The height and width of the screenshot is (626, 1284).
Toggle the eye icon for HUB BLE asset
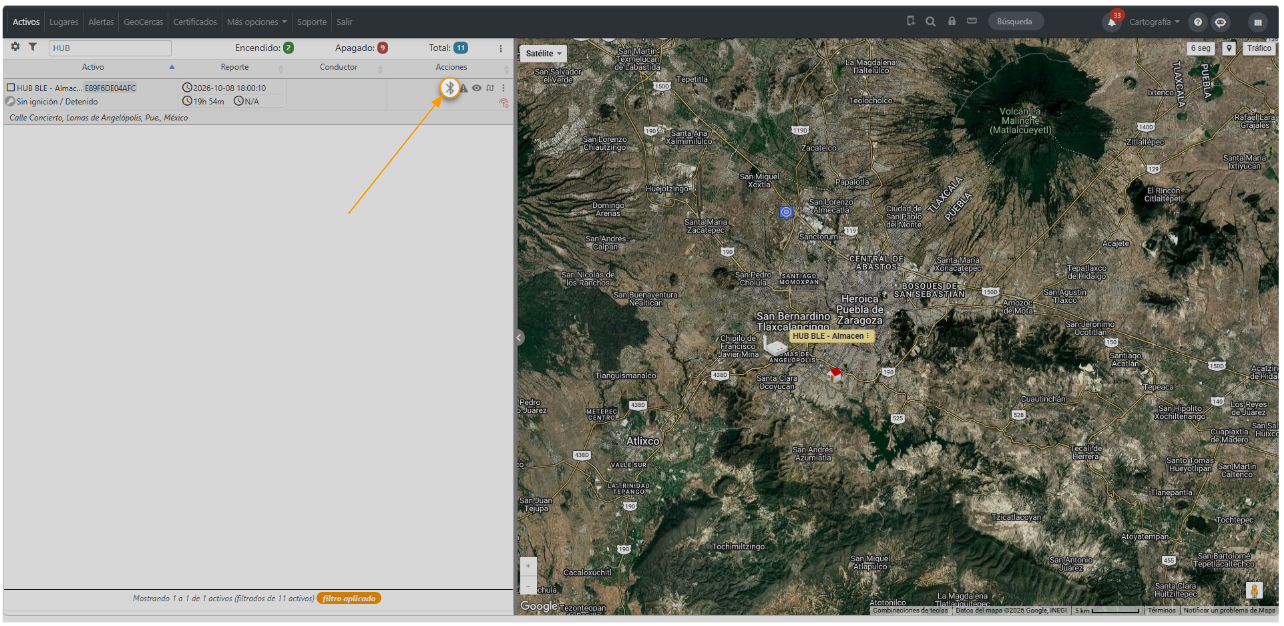[477, 88]
